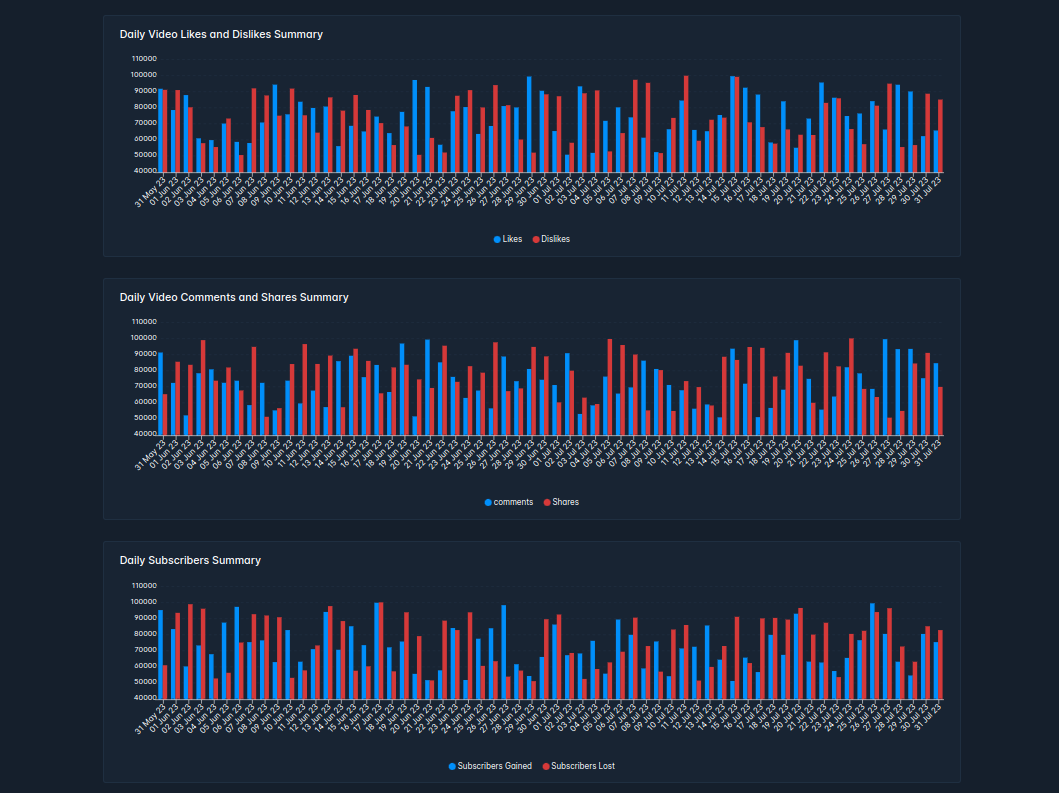Click the 110000 axis label in Likes chart
The image size is (1059, 793).
pos(144,59)
